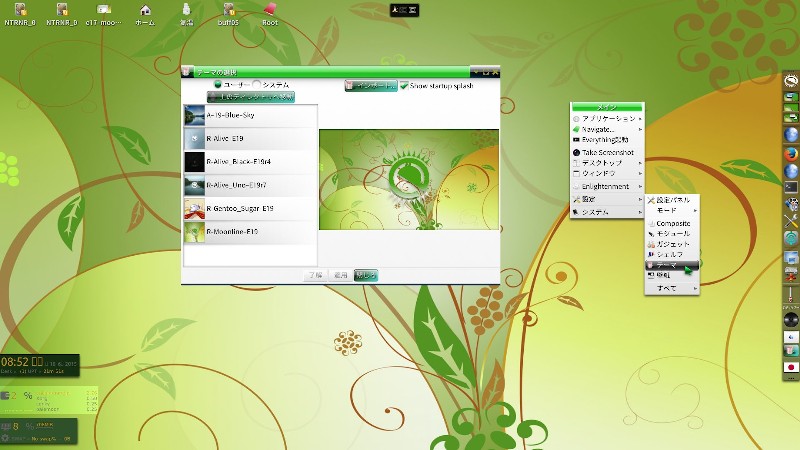Select the R-Alive-E19 theme row

250,138
